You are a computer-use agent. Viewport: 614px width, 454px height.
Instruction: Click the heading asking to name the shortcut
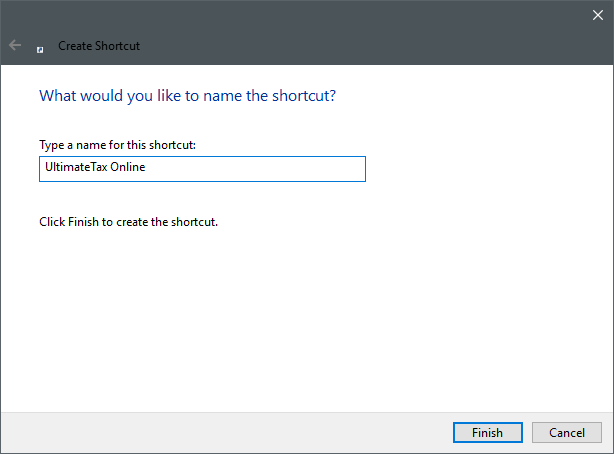[x=188, y=96]
